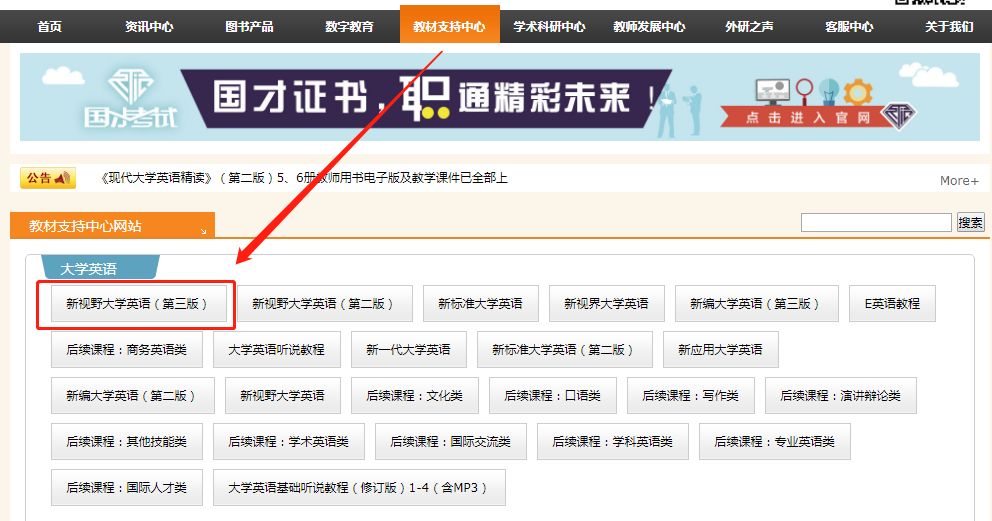Image resolution: width=992 pixels, height=521 pixels.
Task: Open 后续课程：文化类
Action: [x=415, y=396]
